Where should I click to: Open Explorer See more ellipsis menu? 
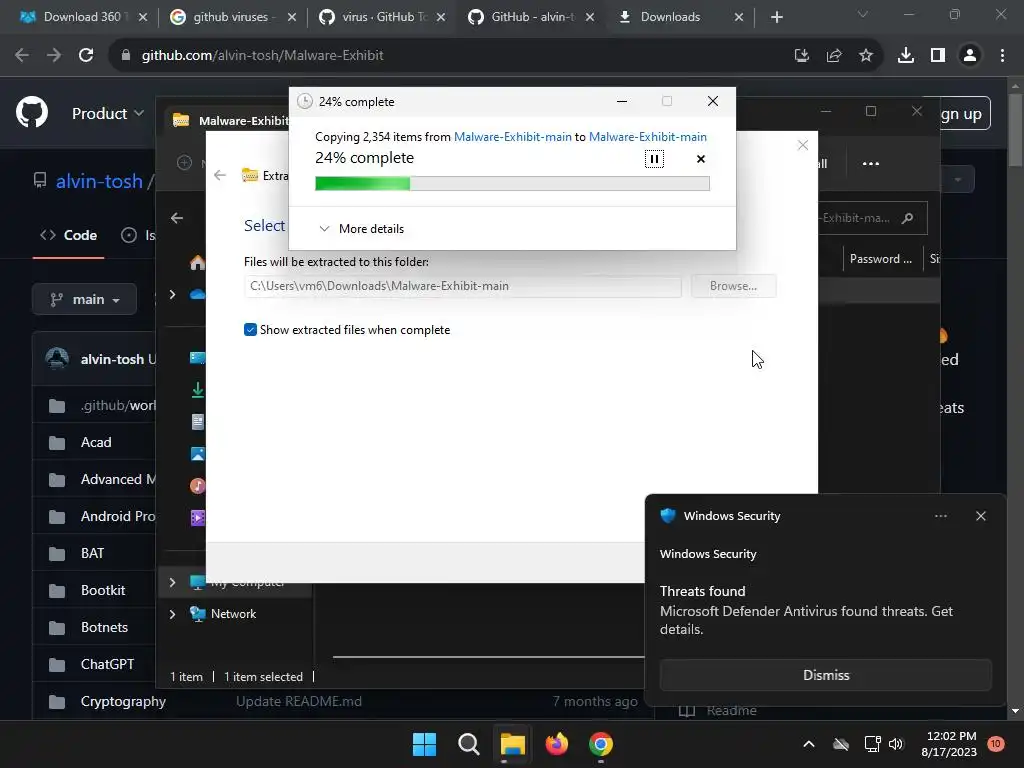871,163
